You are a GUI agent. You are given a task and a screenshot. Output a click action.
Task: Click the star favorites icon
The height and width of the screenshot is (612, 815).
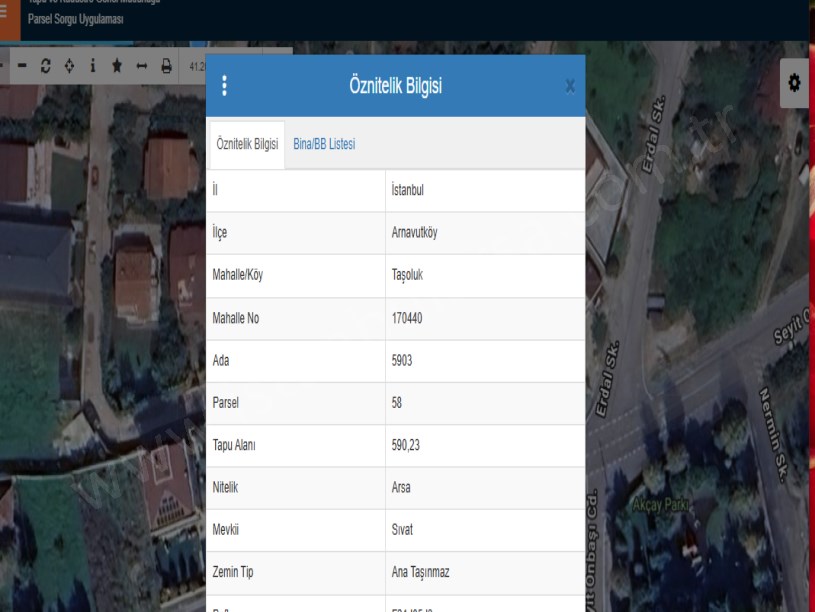click(117, 66)
